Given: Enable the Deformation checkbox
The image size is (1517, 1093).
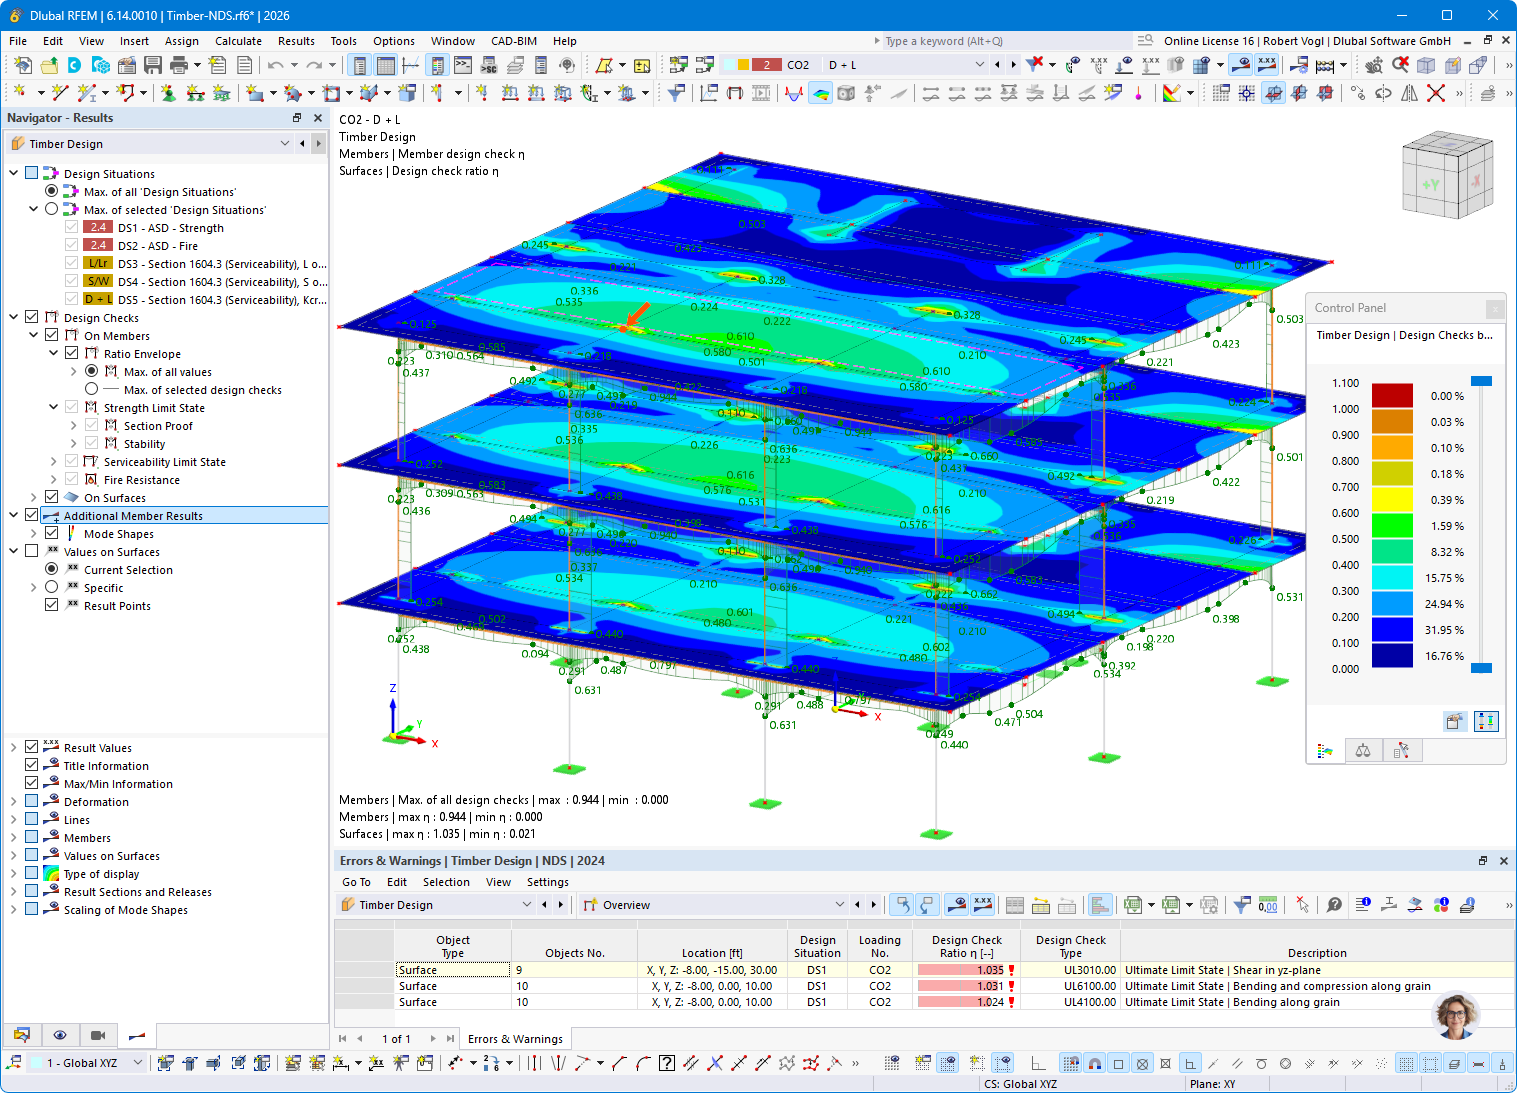Looking at the screenshot, I should pyautogui.click(x=31, y=801).
